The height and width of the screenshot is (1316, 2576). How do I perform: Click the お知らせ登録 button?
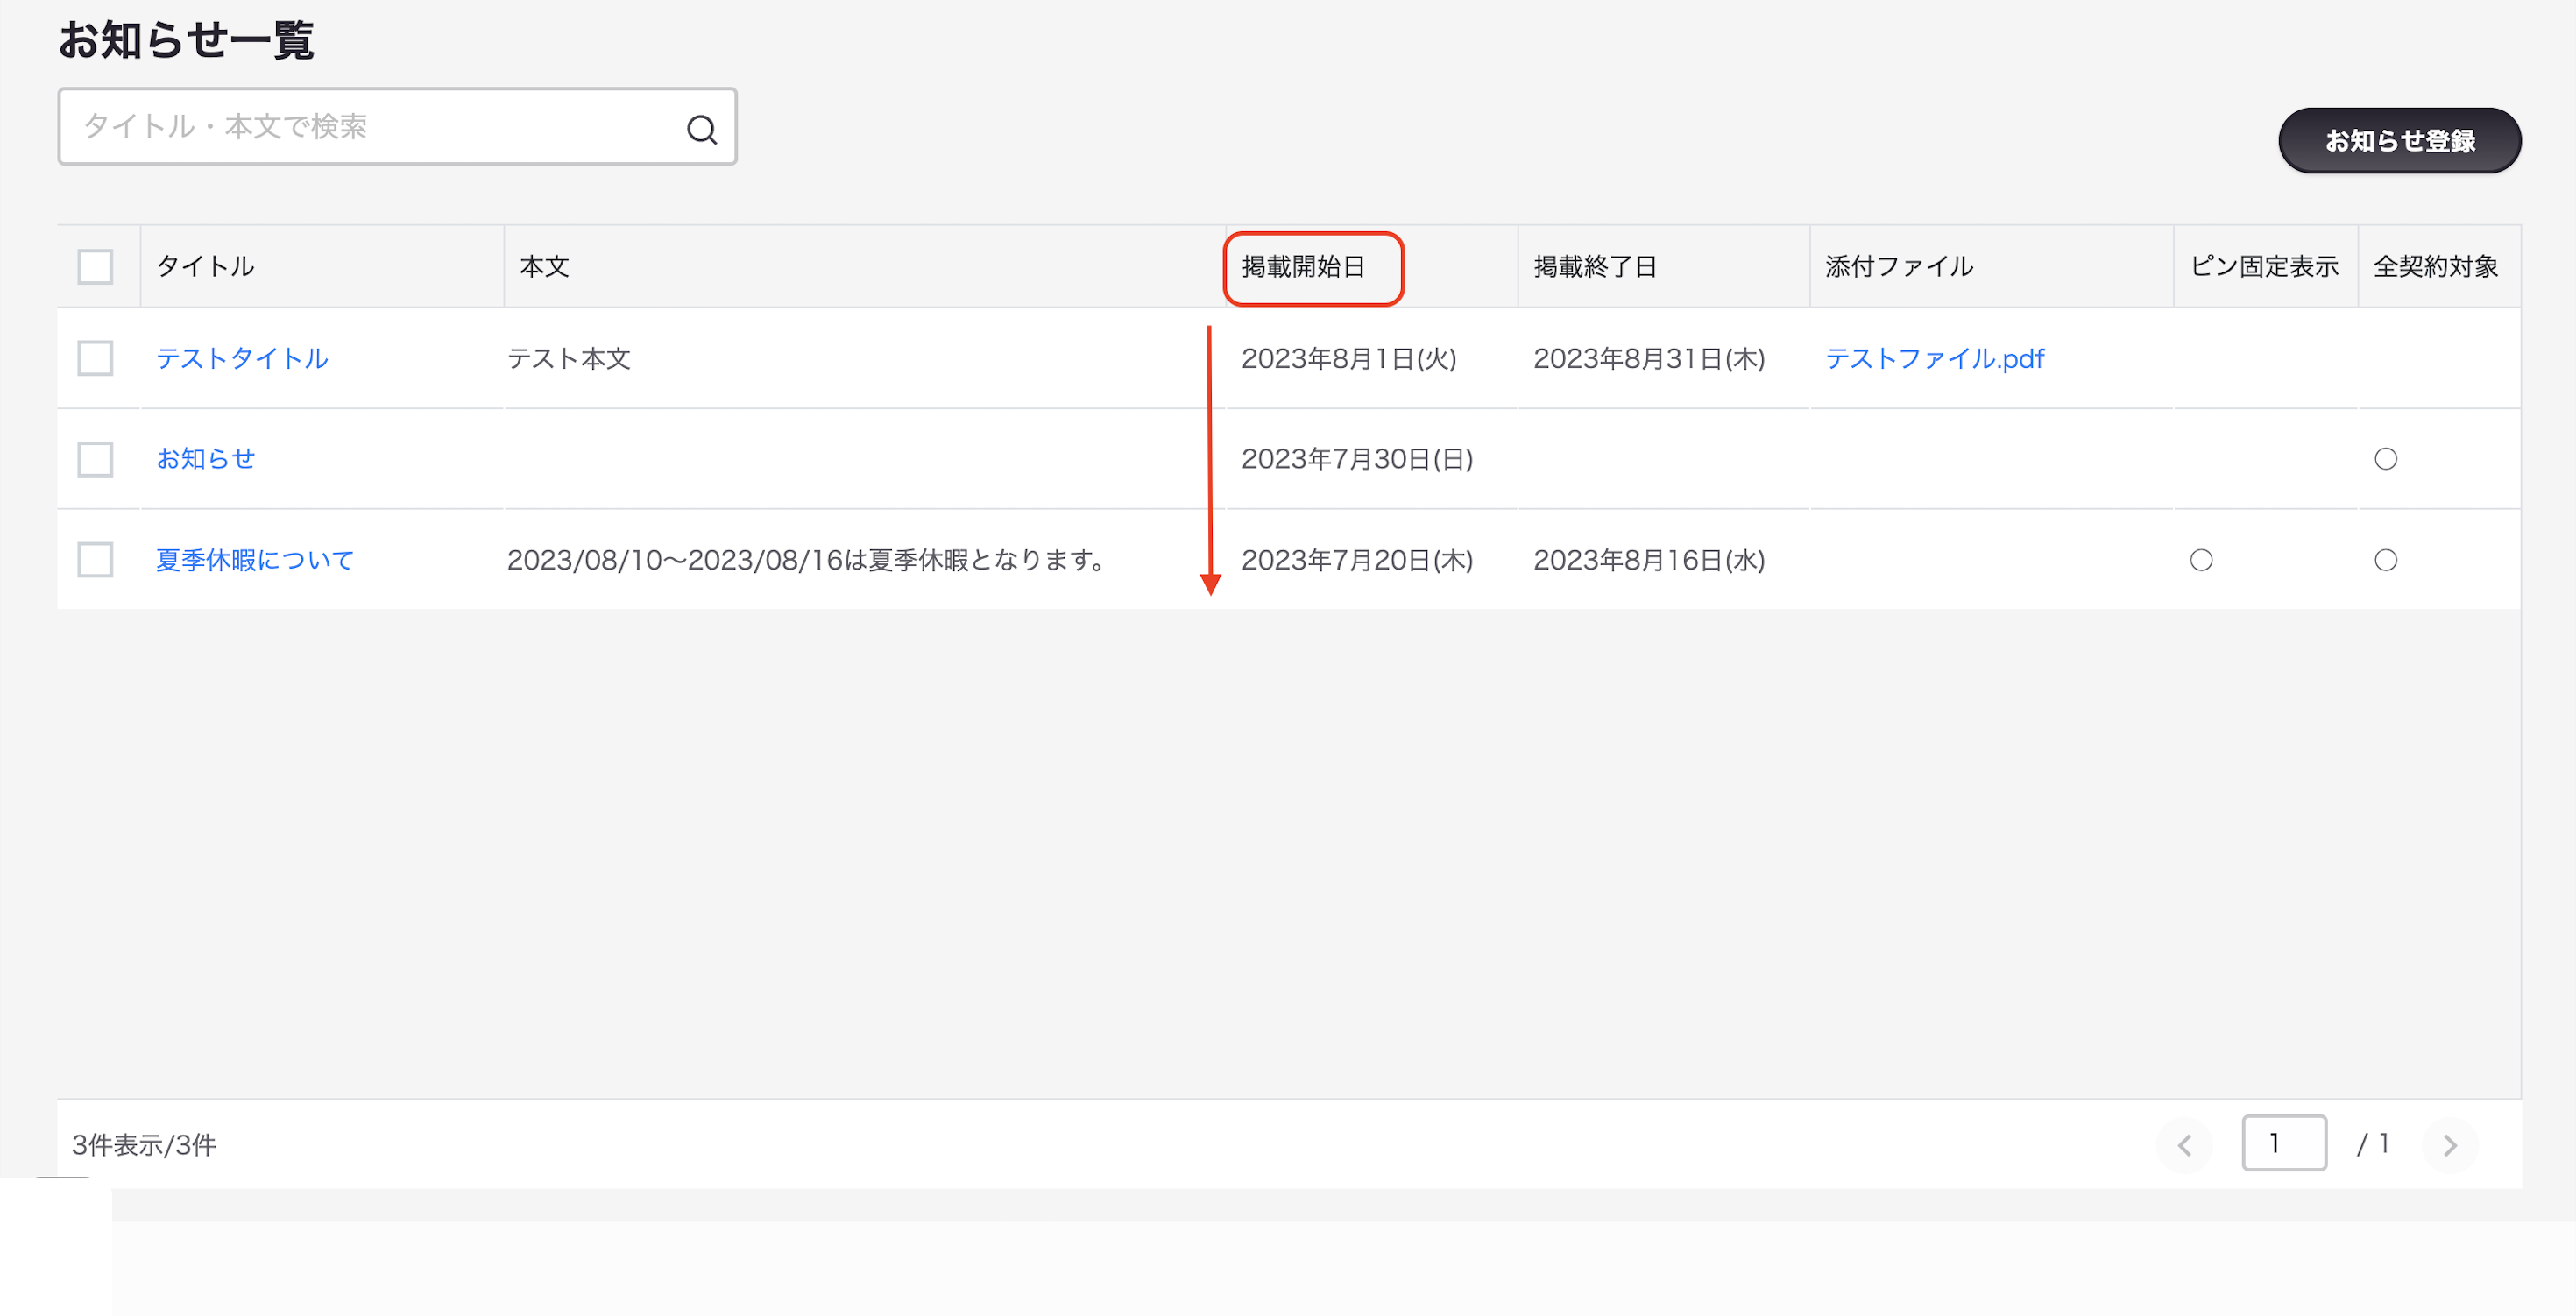point(2399,141)
